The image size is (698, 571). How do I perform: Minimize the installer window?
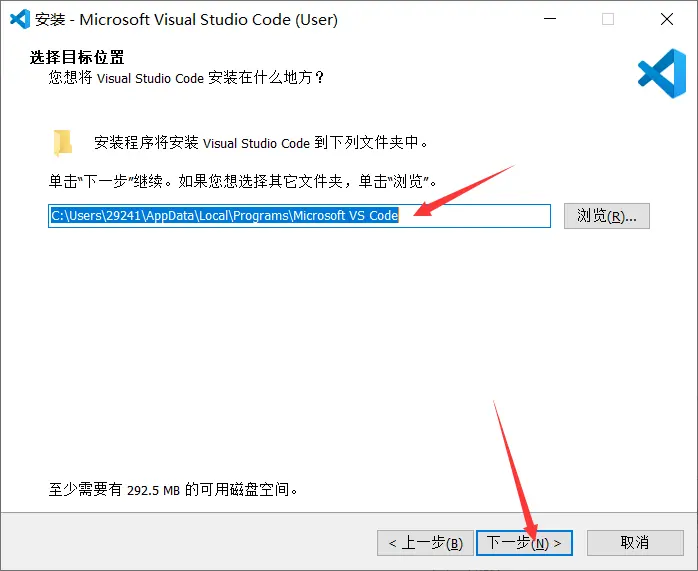550,19
